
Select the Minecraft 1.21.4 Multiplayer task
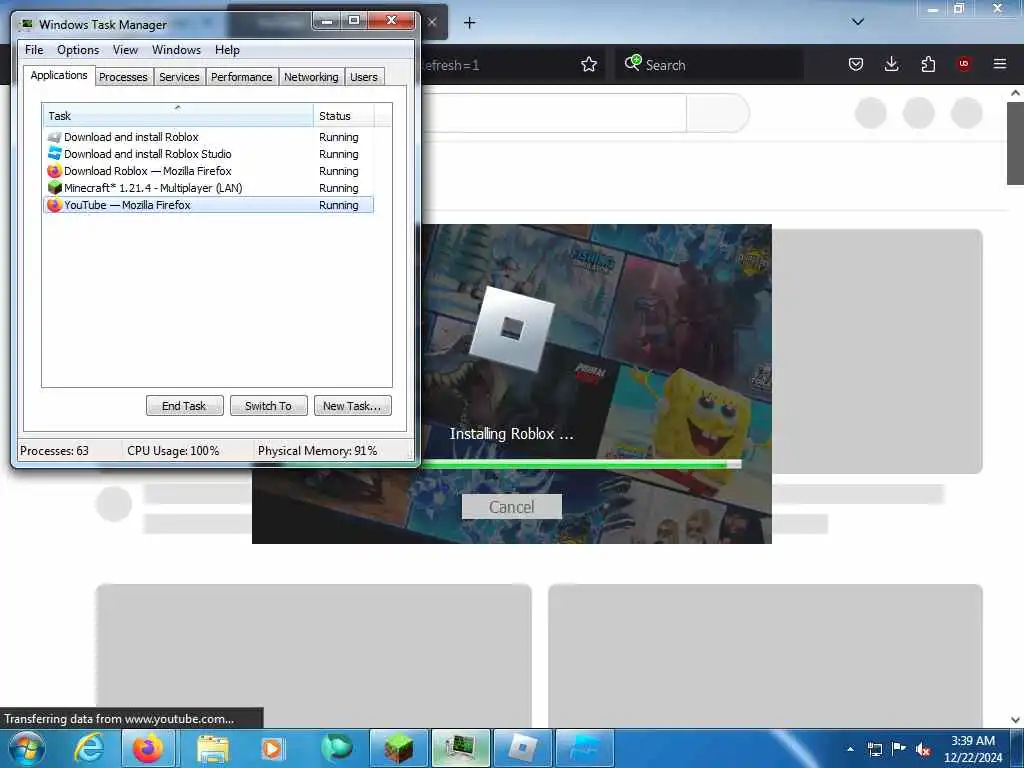[x=208, y=188]
